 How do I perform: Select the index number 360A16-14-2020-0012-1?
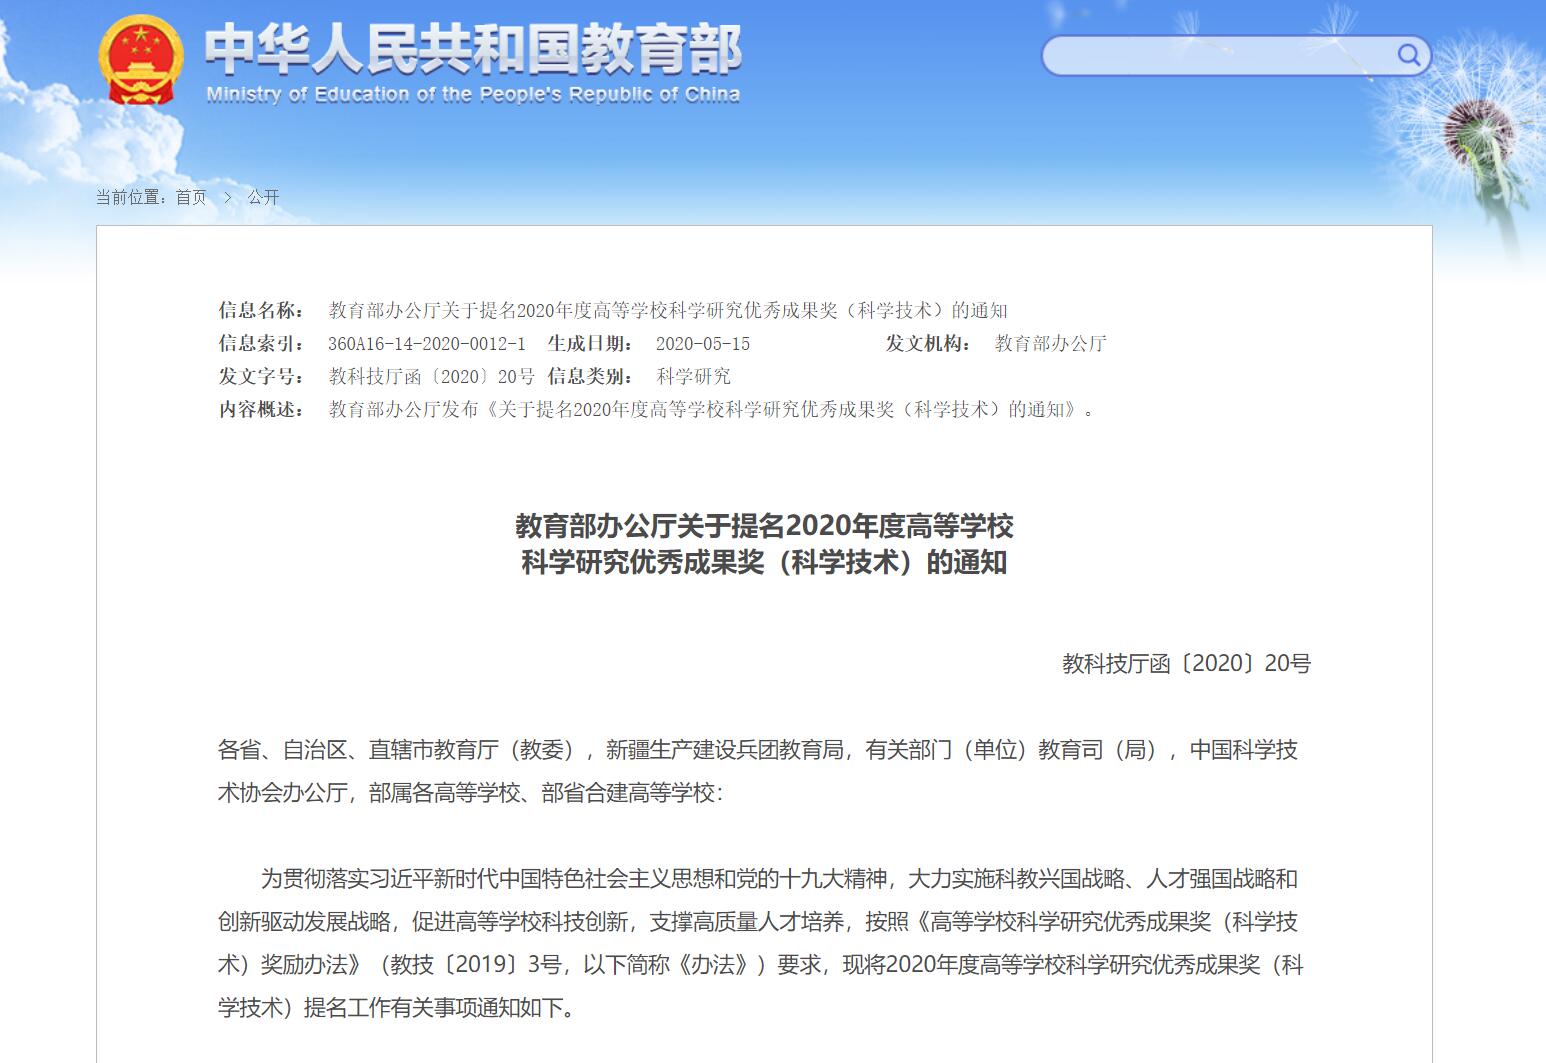[427, 344]
